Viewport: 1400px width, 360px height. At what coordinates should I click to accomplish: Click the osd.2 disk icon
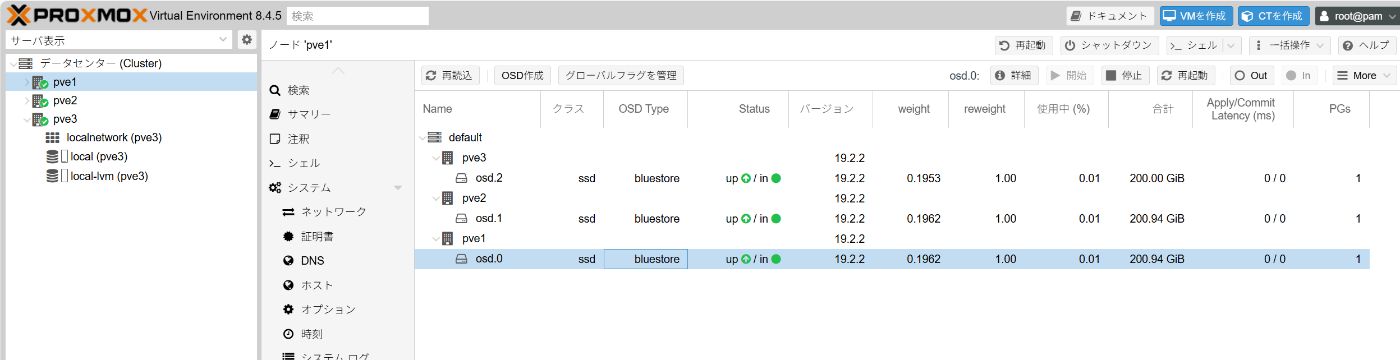(x=462, y=178)
